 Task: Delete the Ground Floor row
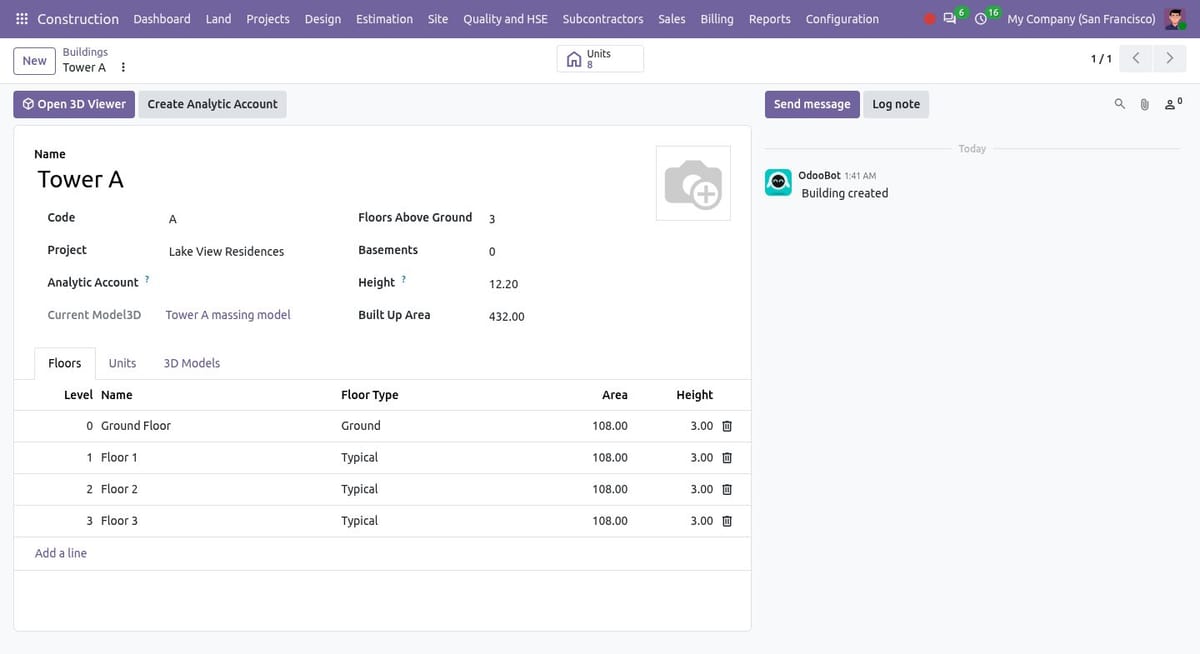click(x=727, y=426)
